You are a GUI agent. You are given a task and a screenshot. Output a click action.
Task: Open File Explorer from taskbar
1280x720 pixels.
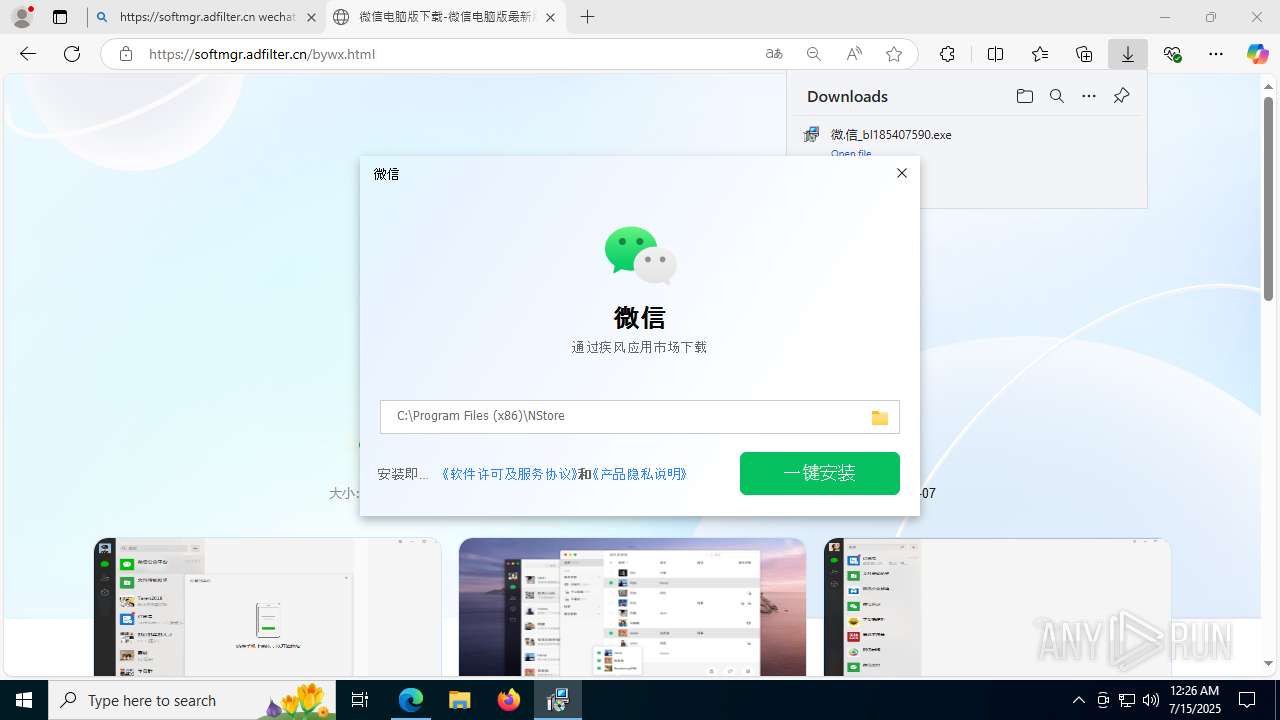(460, 700)
